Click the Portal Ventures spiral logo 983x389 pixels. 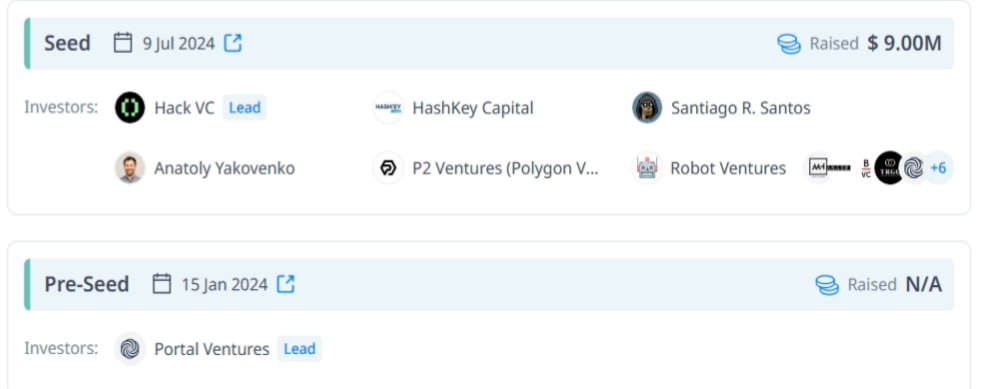click(x=130, y=349)
